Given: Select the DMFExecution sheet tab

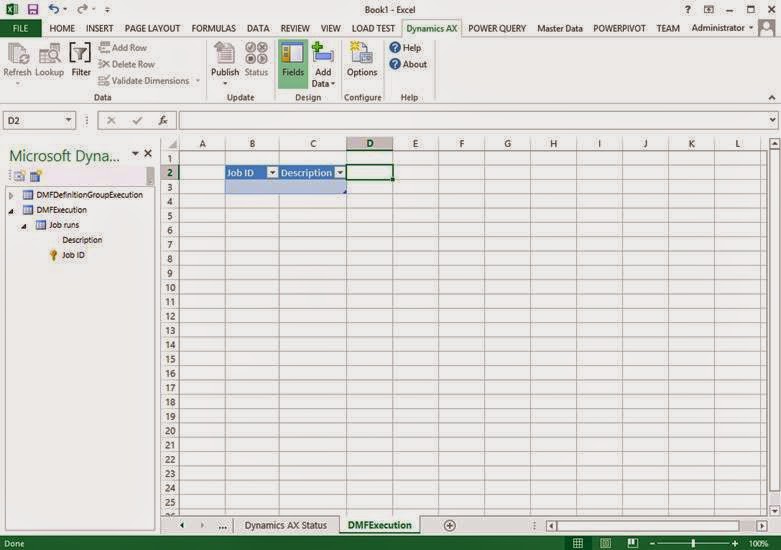Looking at the screenshot, I should pyautogui.click(x=380, y=525).
